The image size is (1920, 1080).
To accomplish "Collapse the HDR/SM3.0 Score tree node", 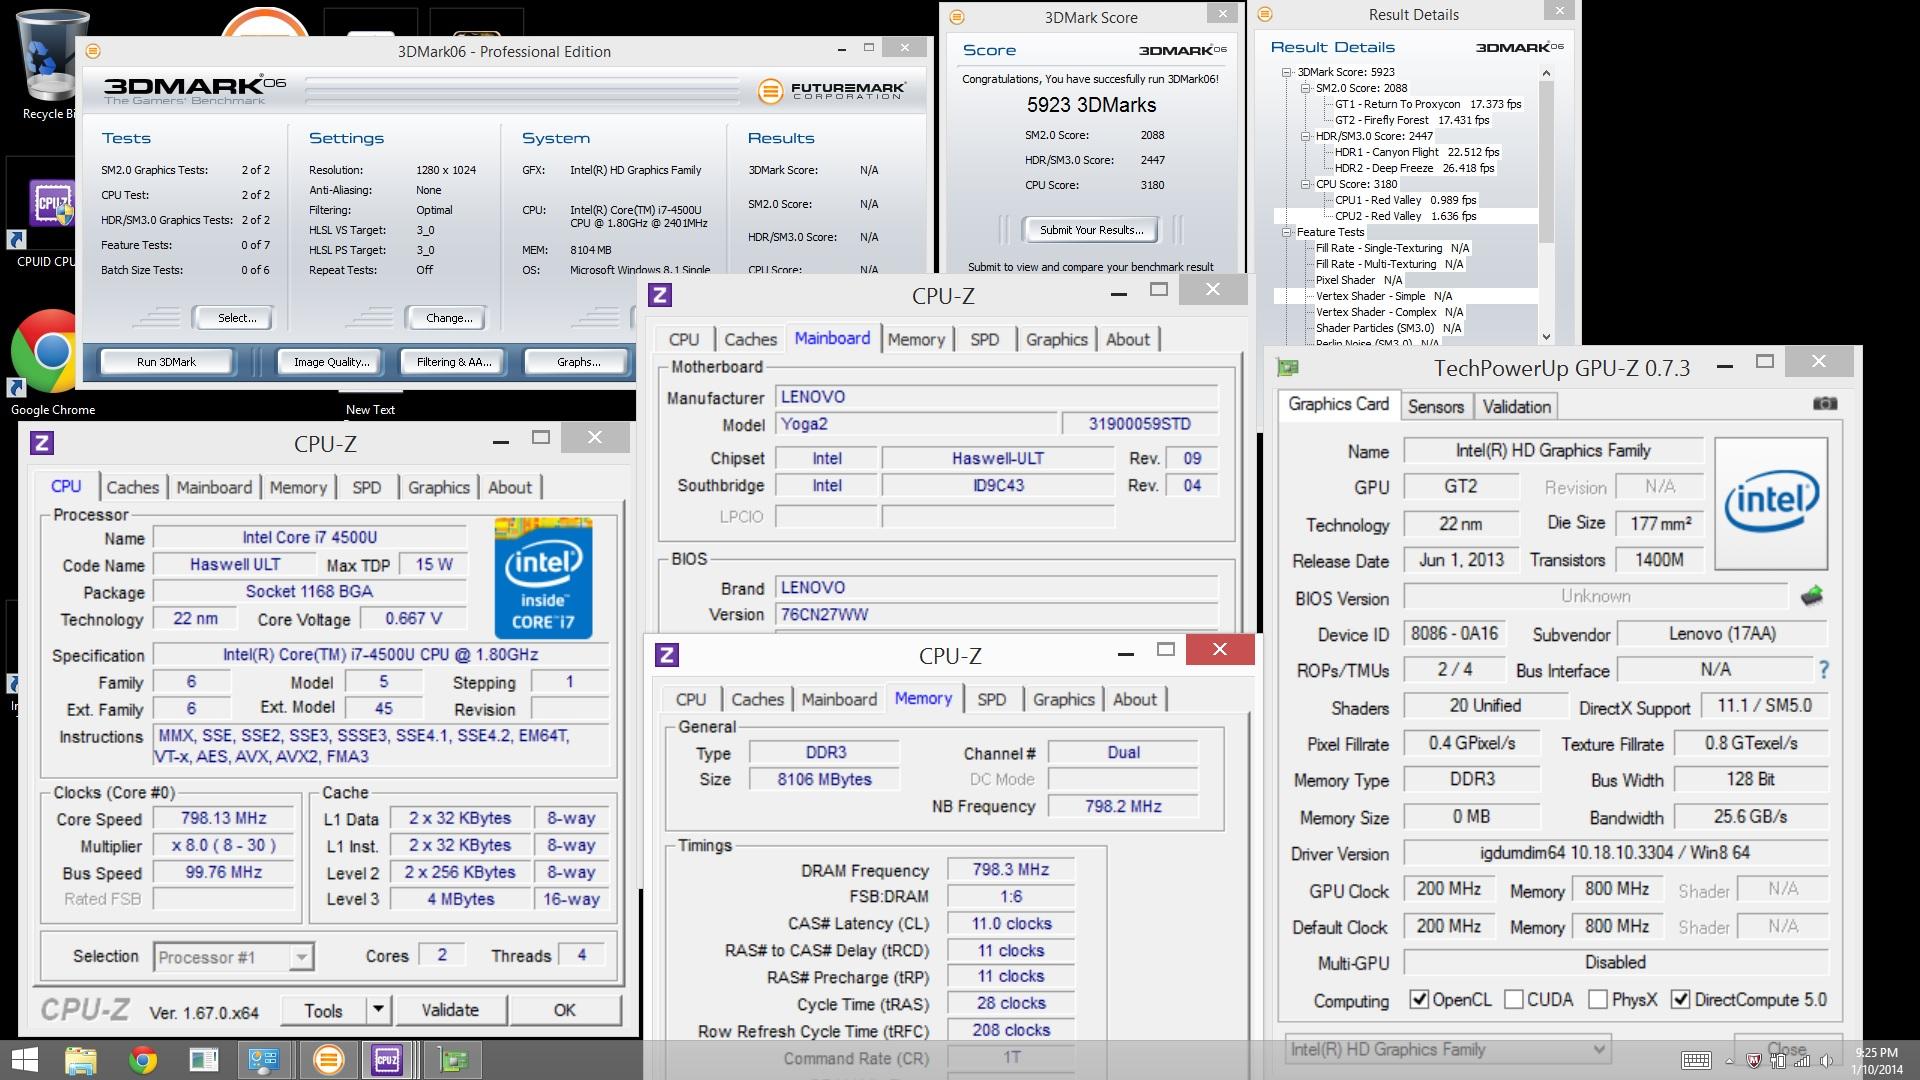I will (x=1306, y=136).
